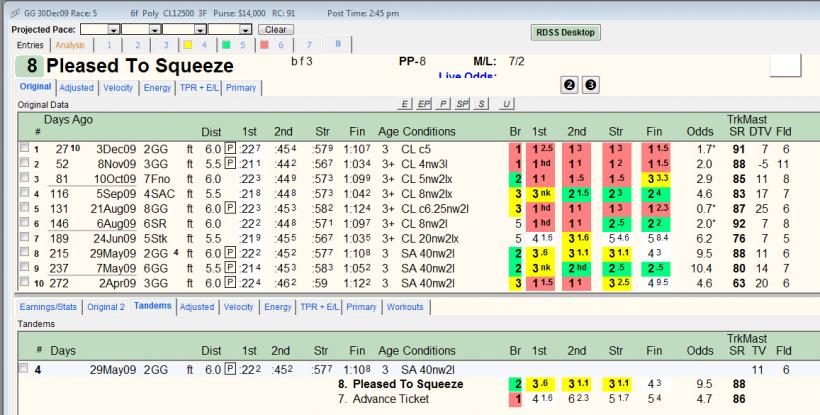The image size is (820, 415).
Task: Open the Workouts tab
Action: pyautogui.click(x=405, y=307)
